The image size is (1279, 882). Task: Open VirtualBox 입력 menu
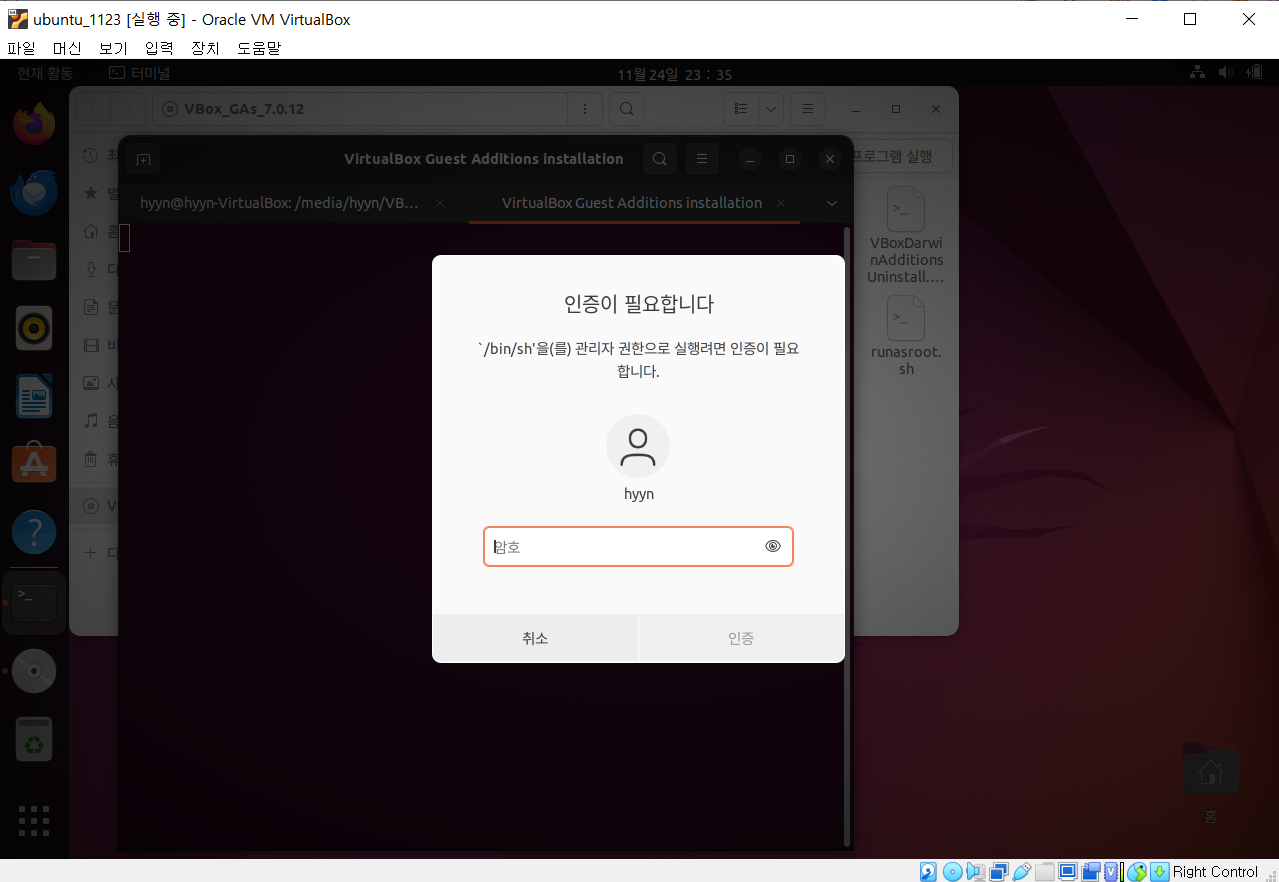(x=159, y=47)
